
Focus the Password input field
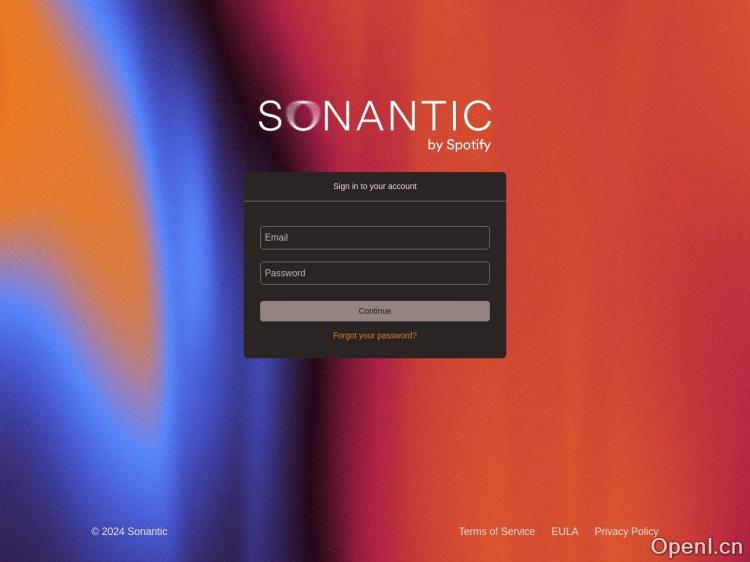coord(375,273)
